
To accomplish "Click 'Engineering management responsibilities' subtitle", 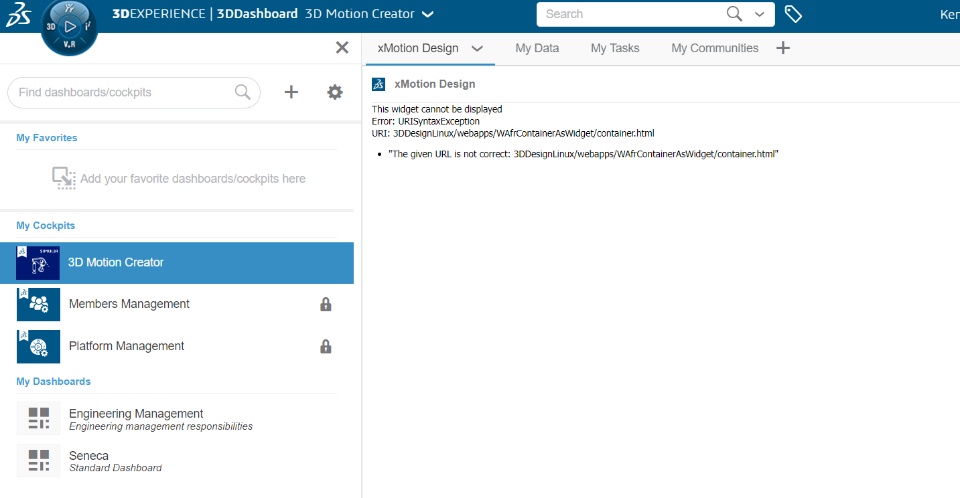I will (x=160, y=426).
